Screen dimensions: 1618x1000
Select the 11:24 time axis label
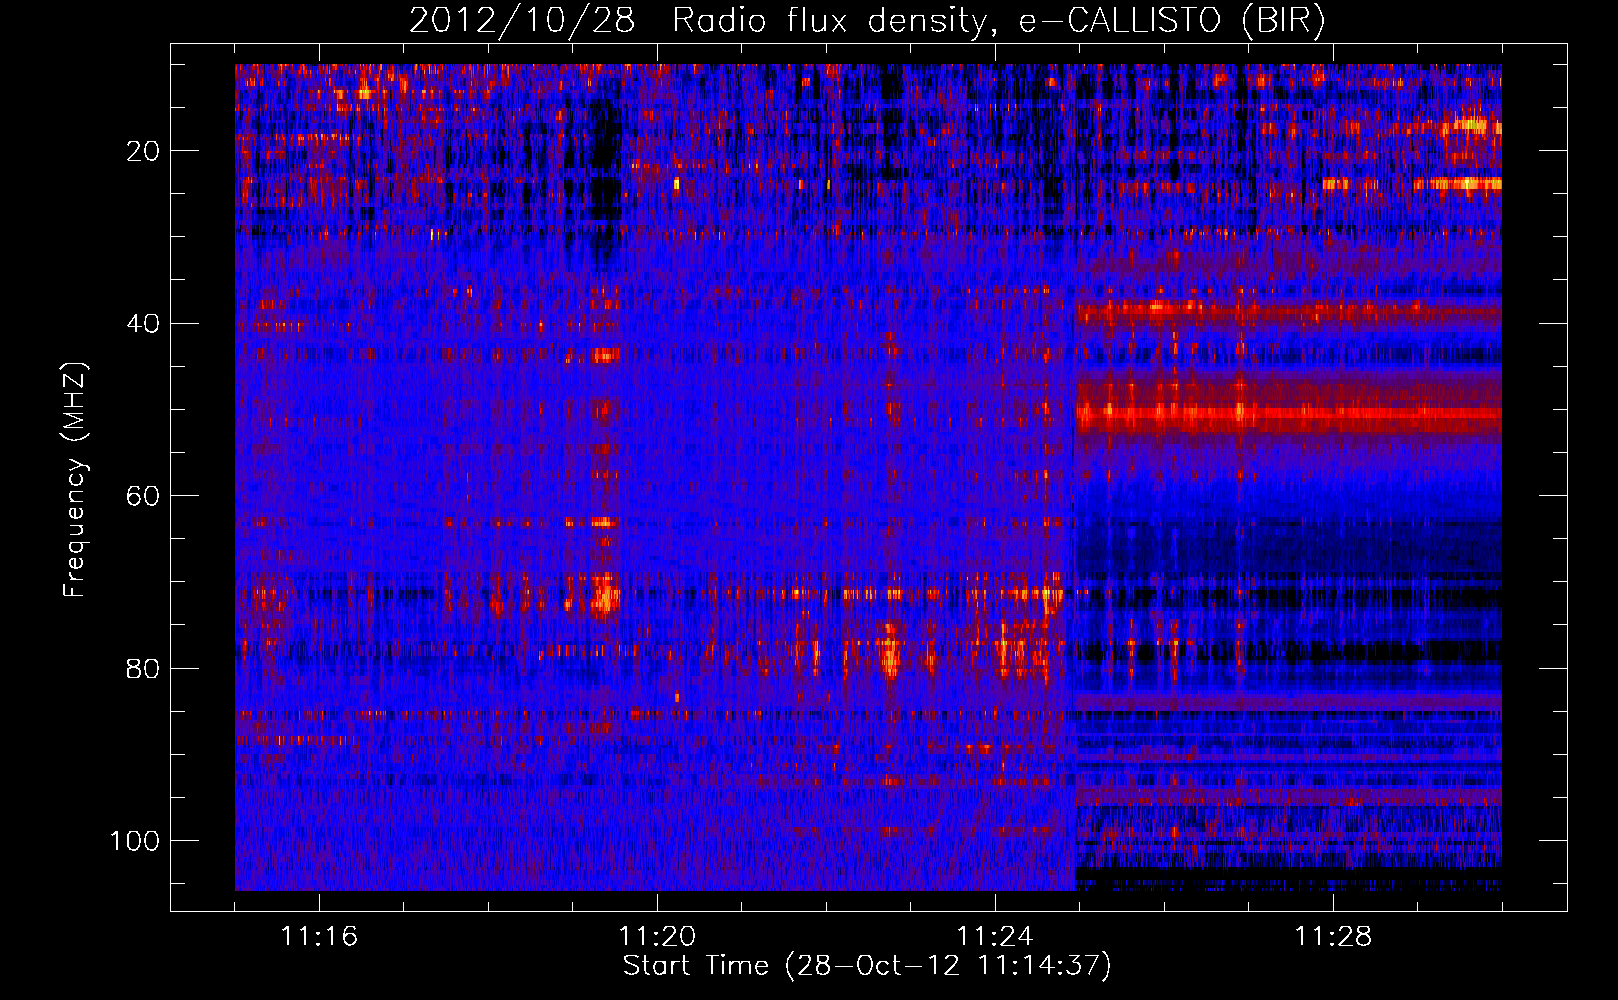[995, 936]
